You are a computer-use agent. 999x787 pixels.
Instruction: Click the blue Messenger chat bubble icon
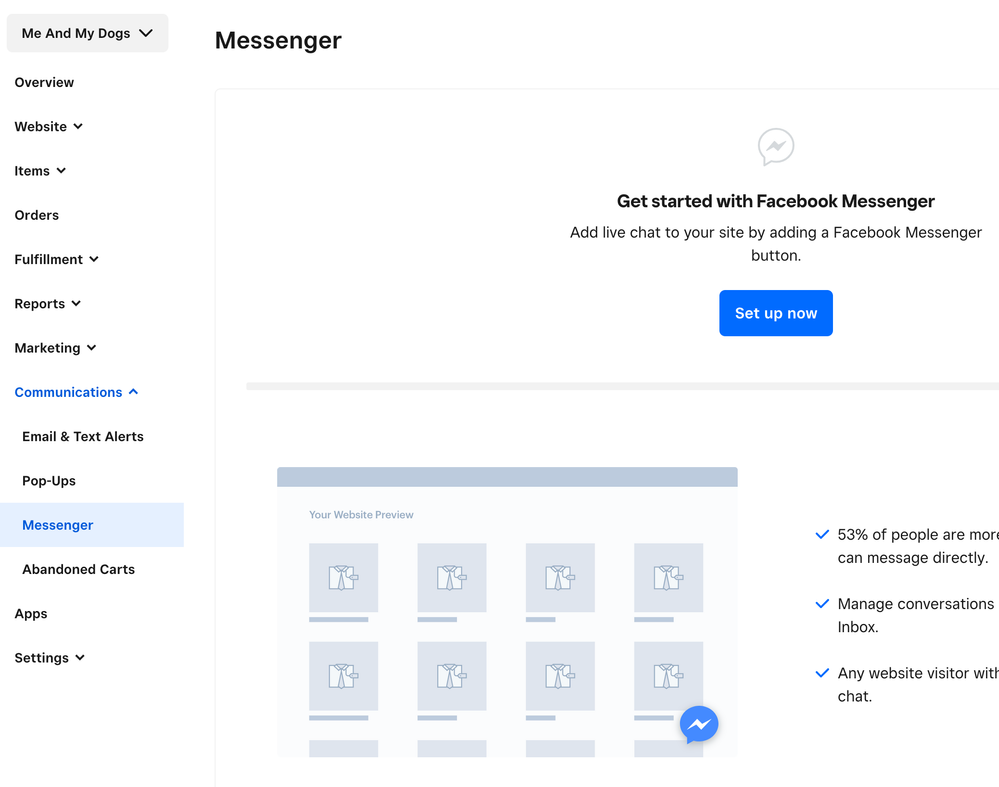[x=699, y=724]
